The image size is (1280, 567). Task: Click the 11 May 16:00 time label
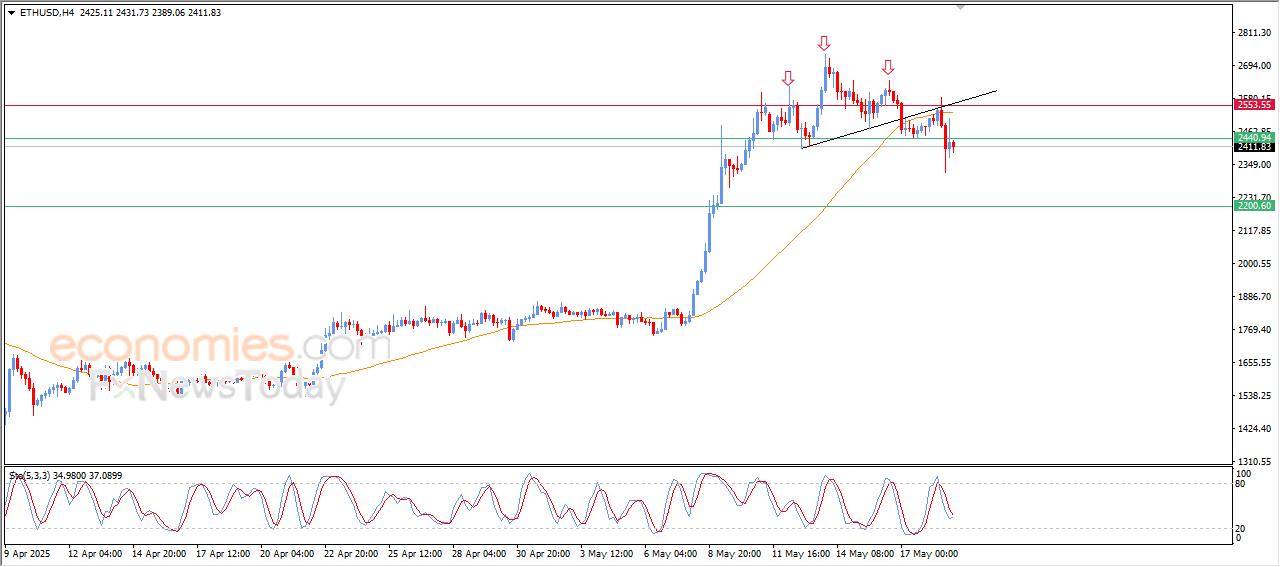point(799,553)
